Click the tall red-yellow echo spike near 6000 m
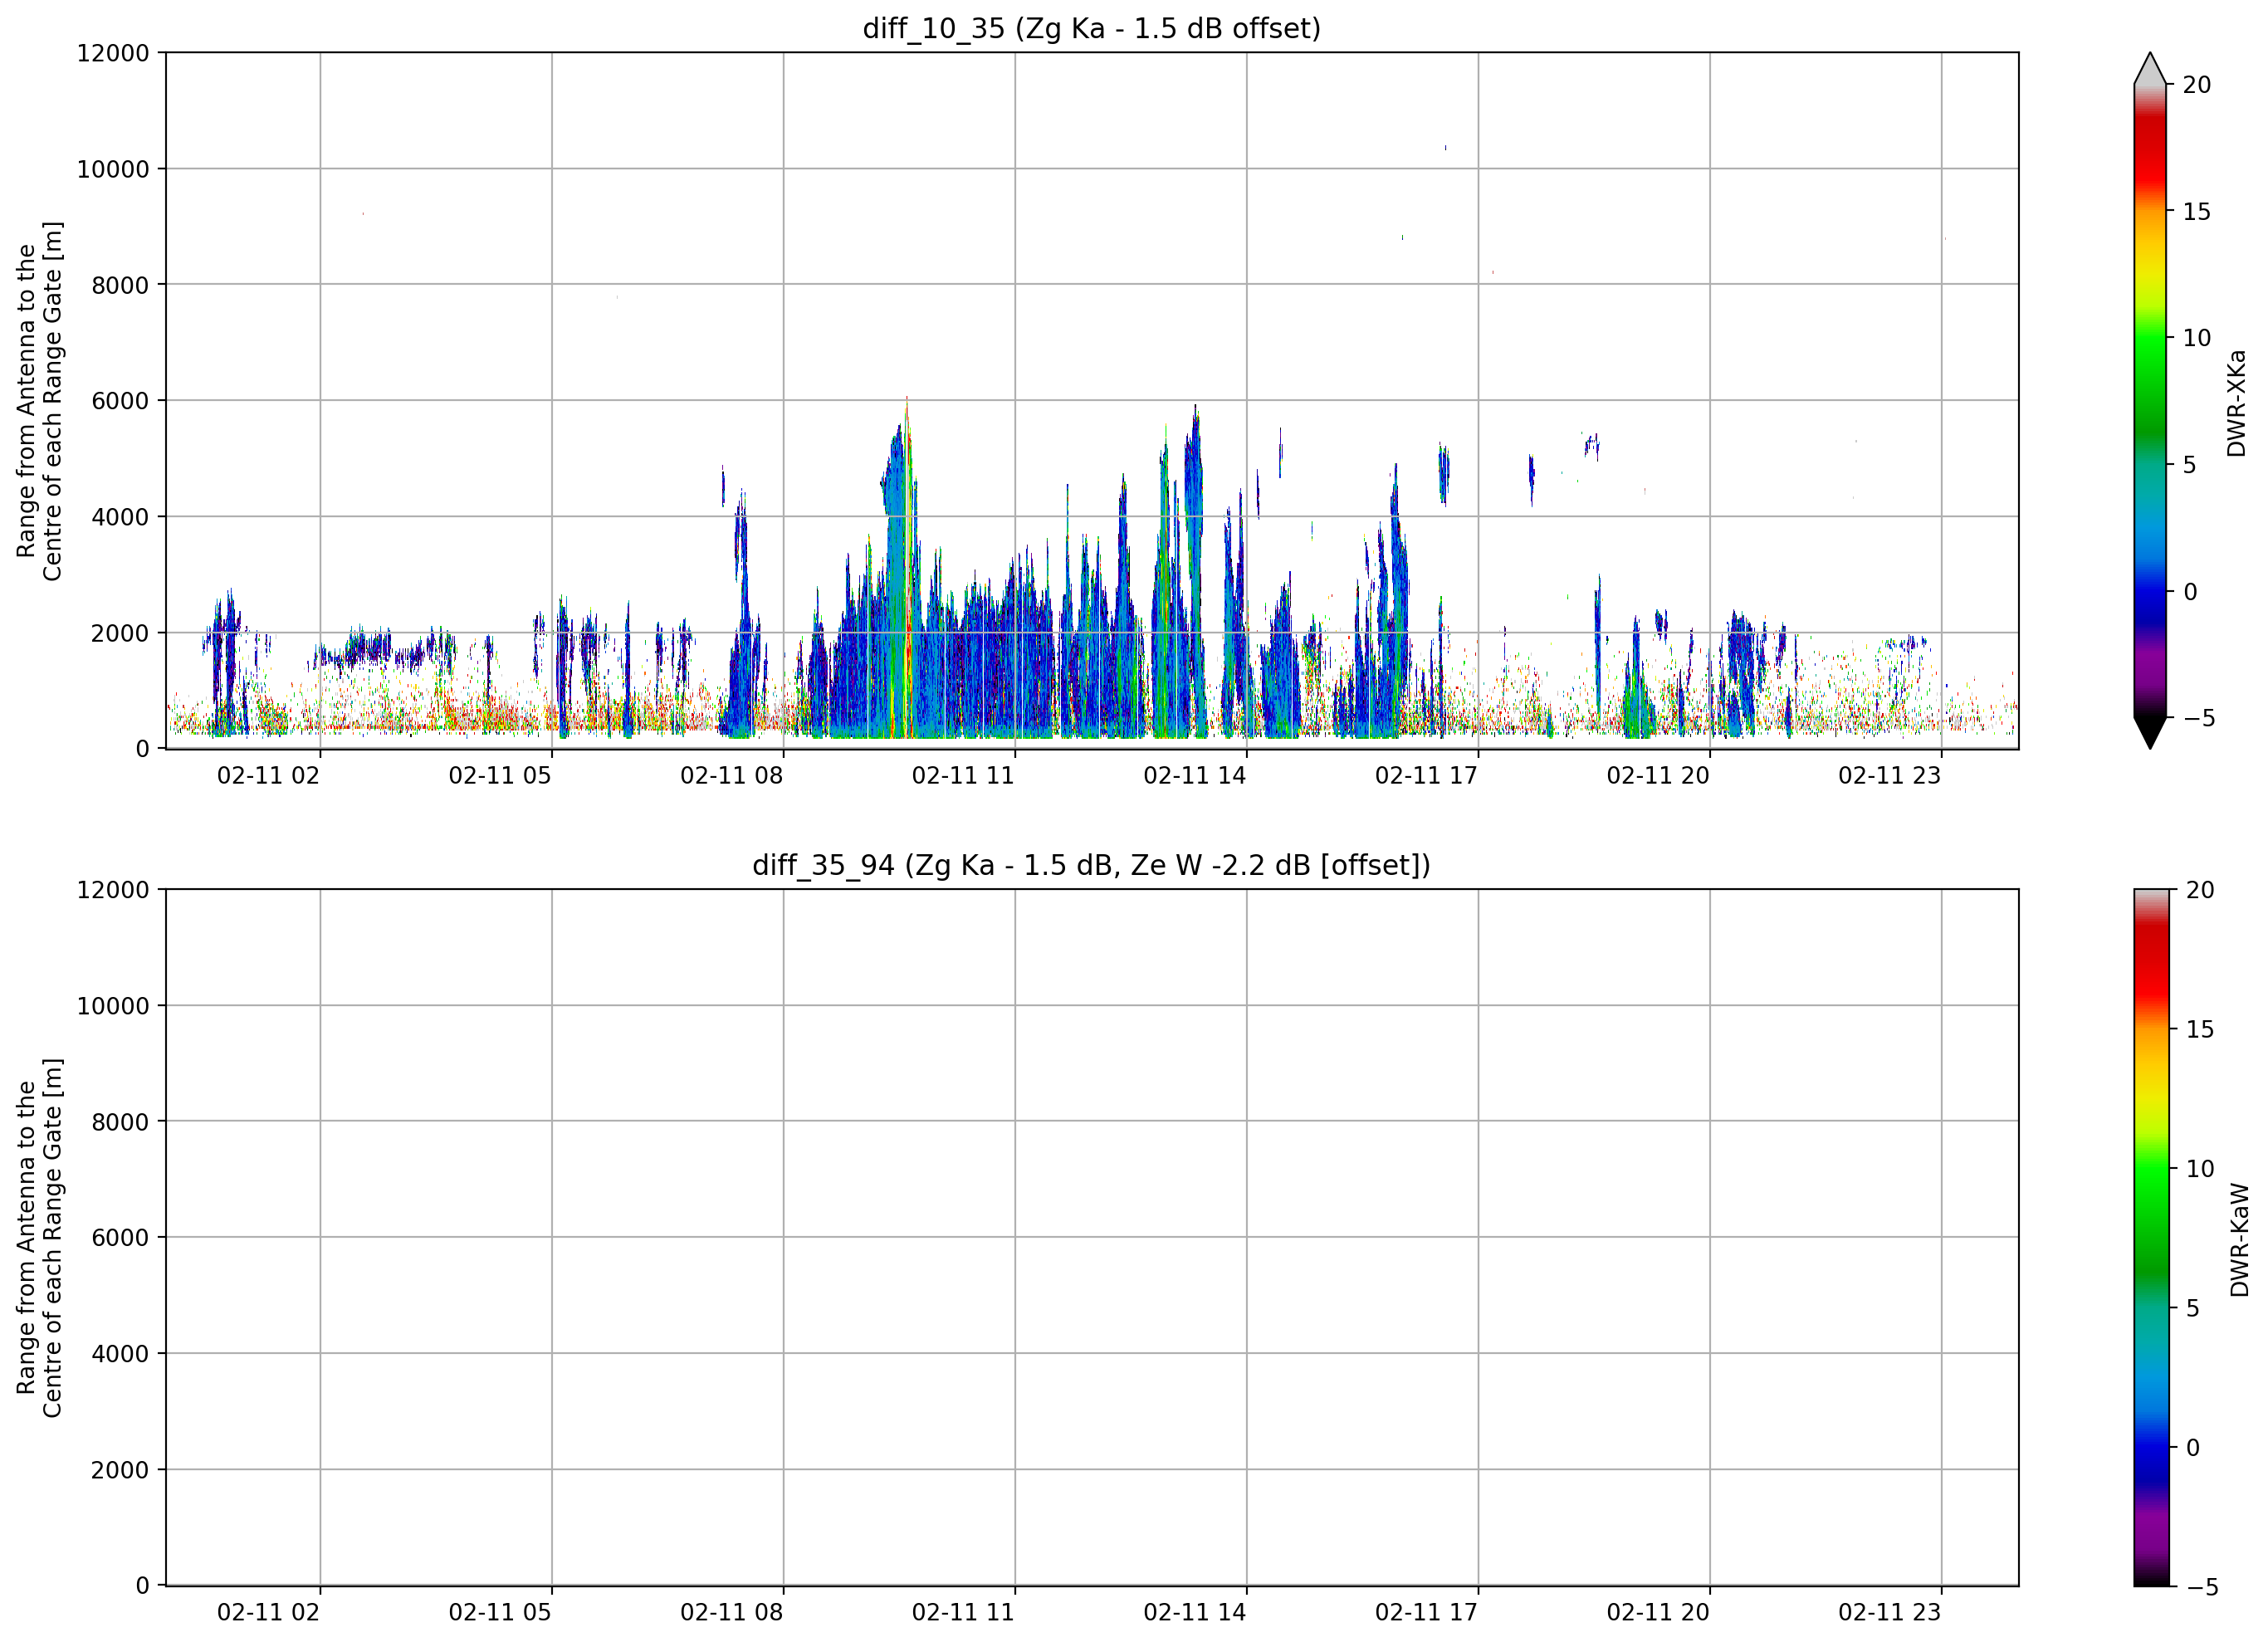Viewport: 2268px width, 1642px height. pos(907,560)
